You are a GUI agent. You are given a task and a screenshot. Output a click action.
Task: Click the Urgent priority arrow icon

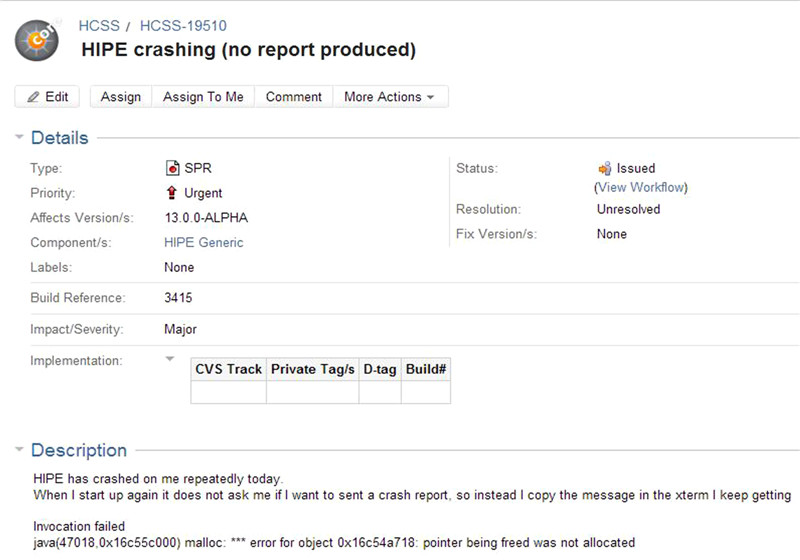pyautogui.click(x=172, y=193)
